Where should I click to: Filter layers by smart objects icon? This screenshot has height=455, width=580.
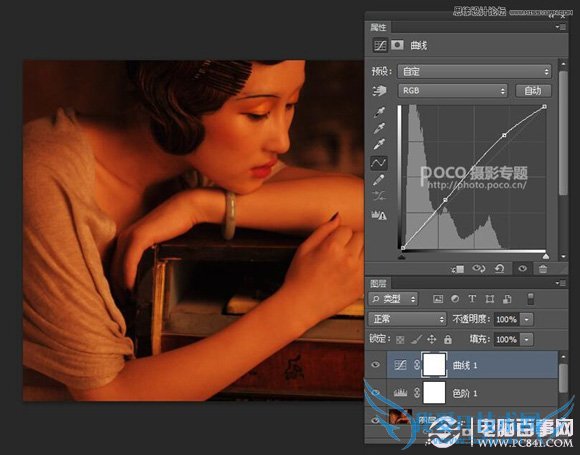coord(507,299)
